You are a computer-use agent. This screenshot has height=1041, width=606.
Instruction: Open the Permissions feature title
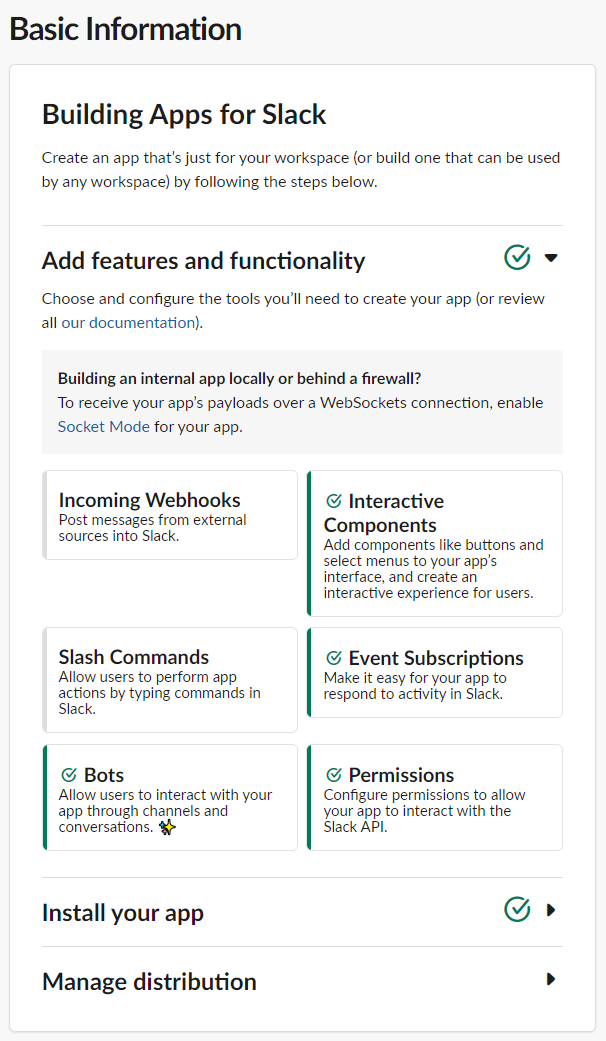[401, 775]
